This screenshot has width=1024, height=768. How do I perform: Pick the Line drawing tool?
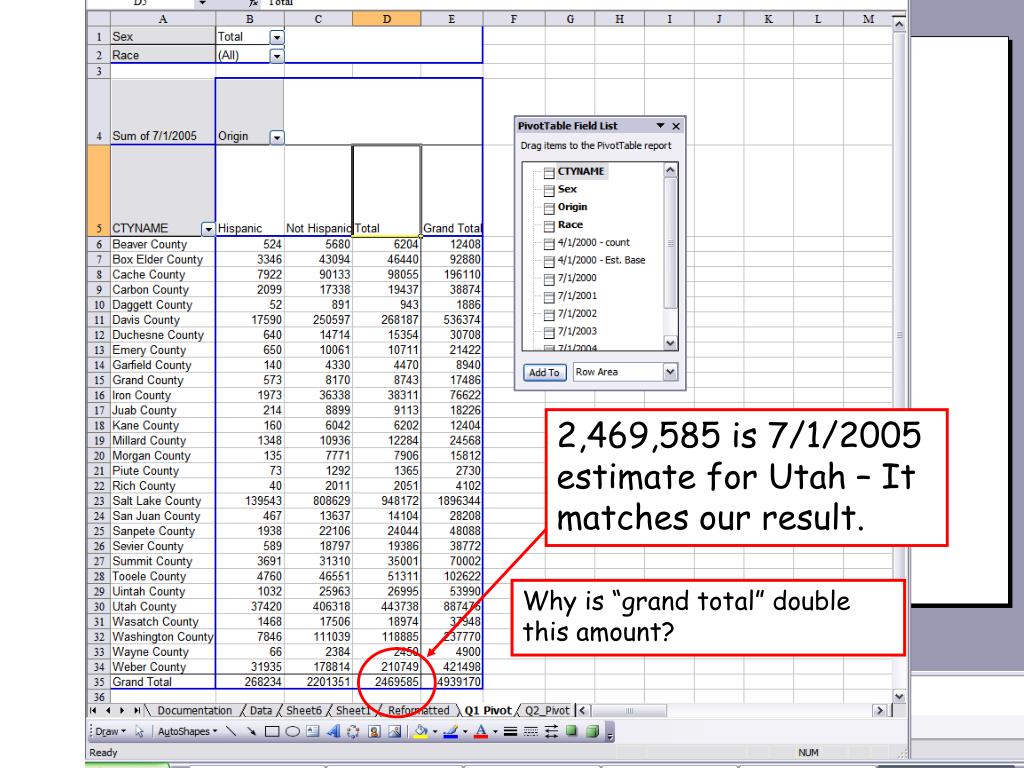pyautogui.click(x=231, y=731)
